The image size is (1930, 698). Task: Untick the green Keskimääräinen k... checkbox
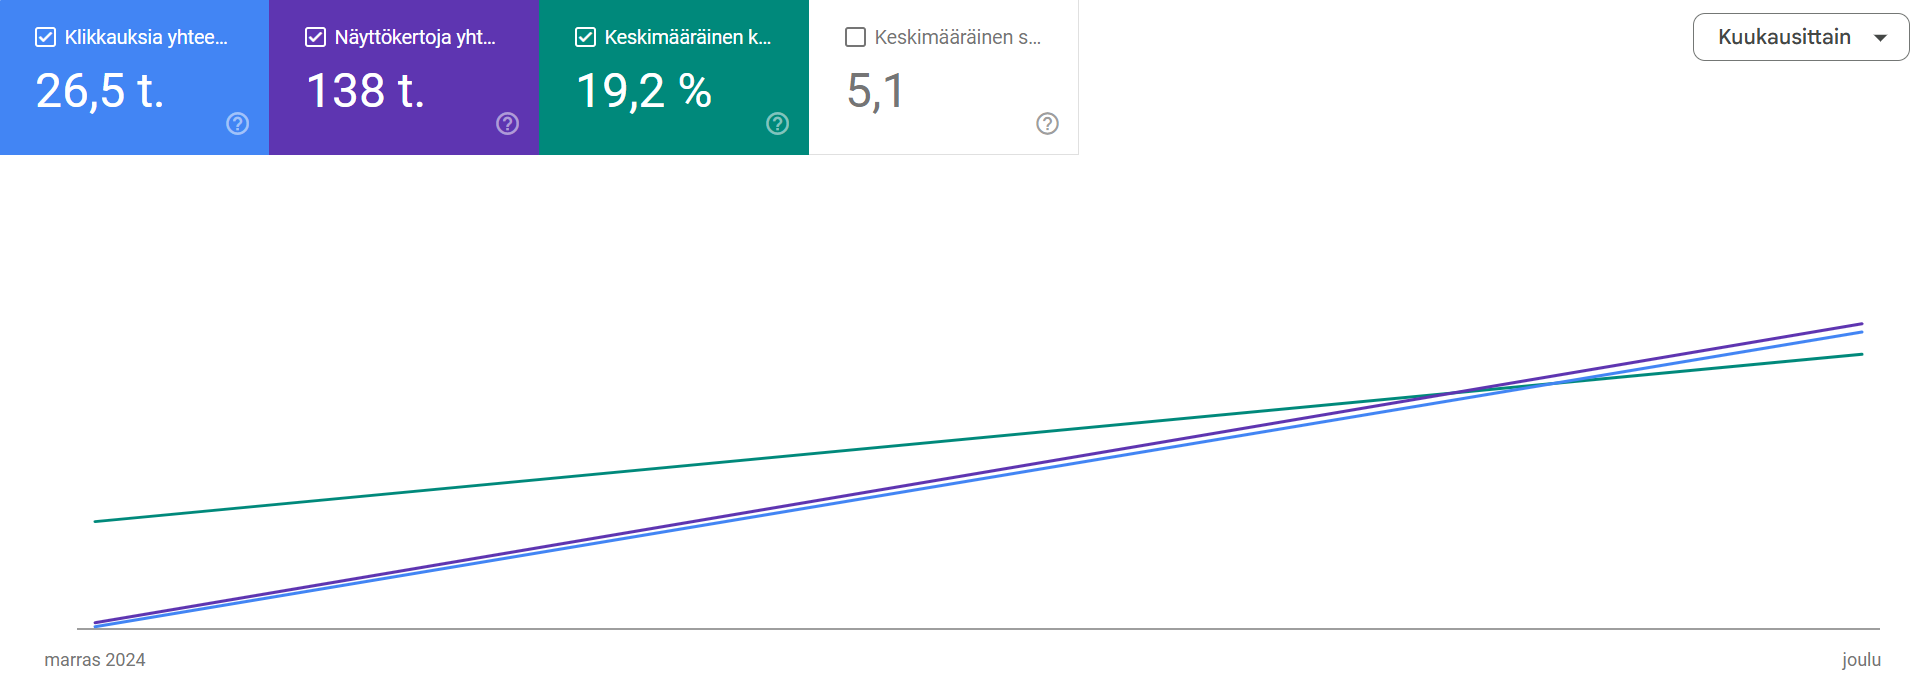pyautogui.click(x=585, y=37)
